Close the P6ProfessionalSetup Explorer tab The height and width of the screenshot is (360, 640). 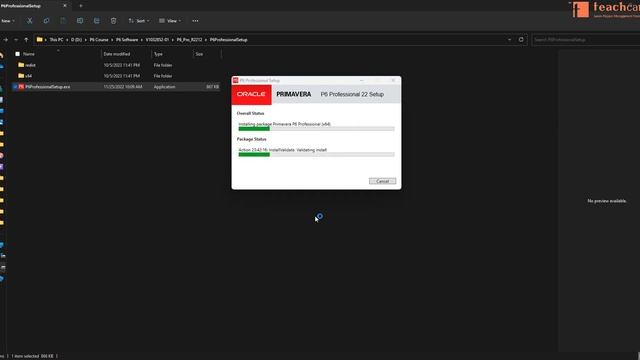coord(65,6)
